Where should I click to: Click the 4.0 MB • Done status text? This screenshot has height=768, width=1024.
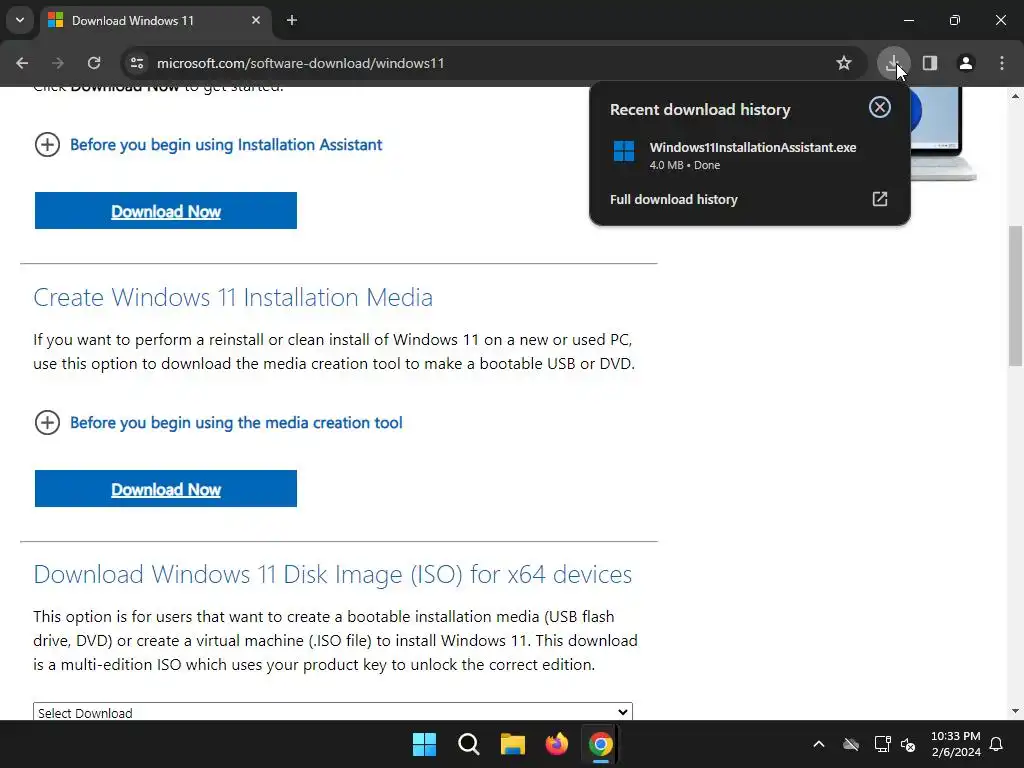(x=685, y=165)
